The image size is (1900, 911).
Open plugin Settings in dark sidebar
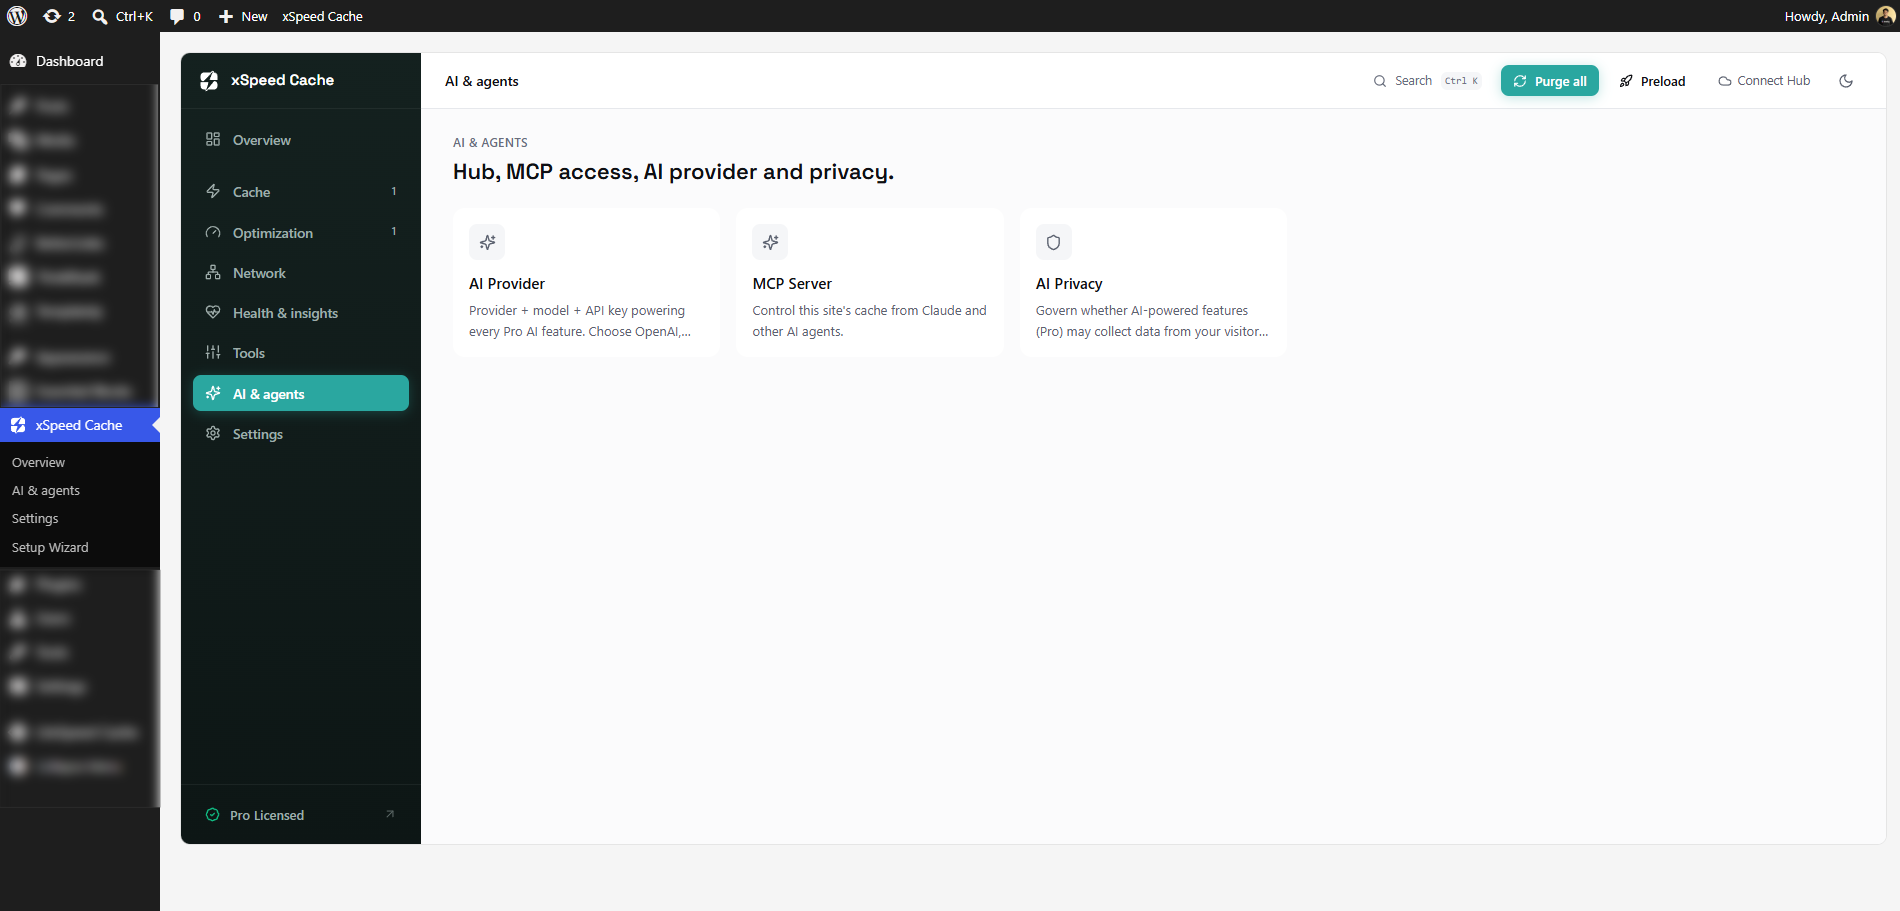301,434
